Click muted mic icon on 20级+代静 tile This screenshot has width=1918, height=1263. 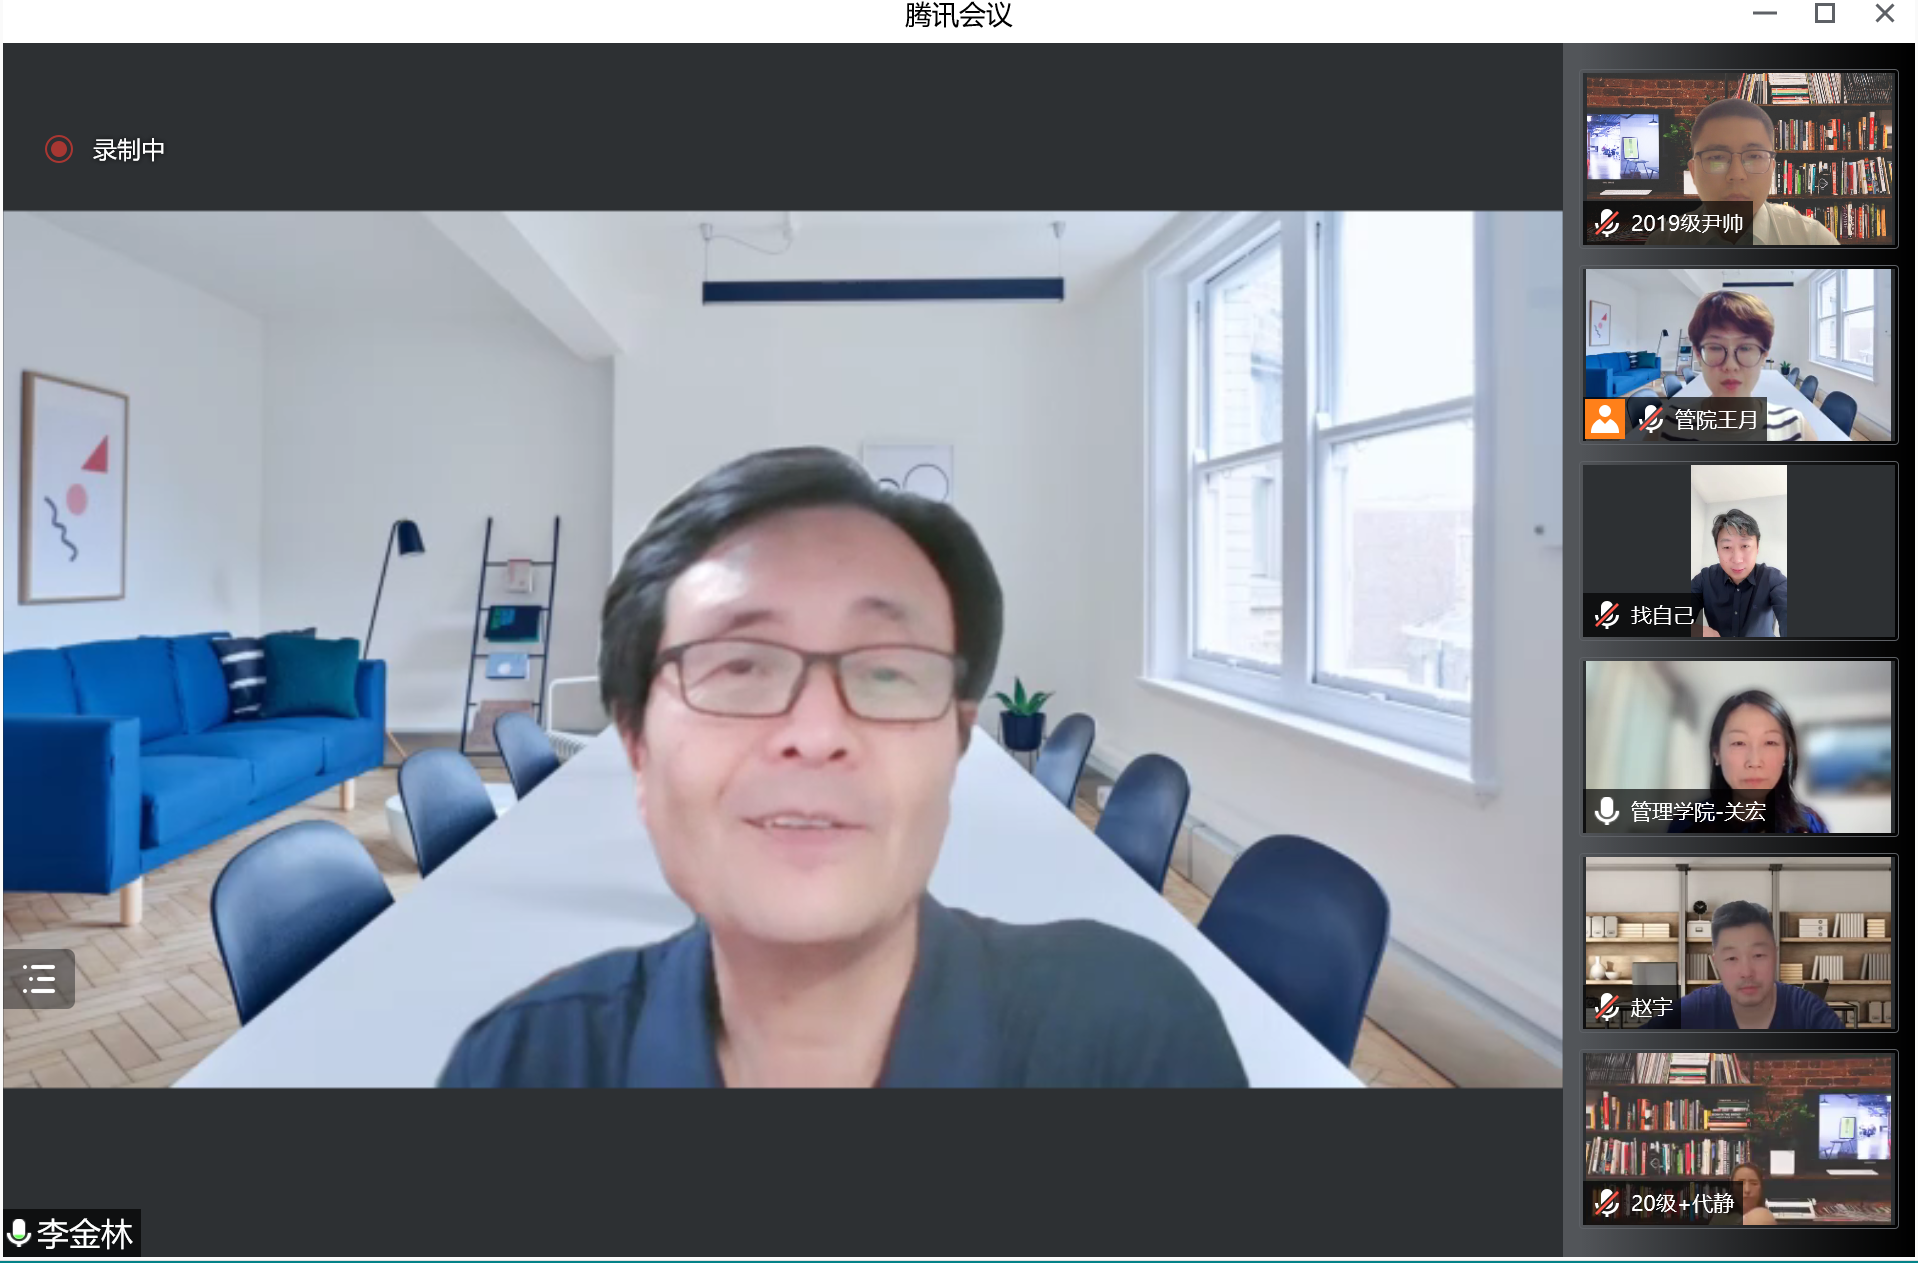click(1607, 1203)
